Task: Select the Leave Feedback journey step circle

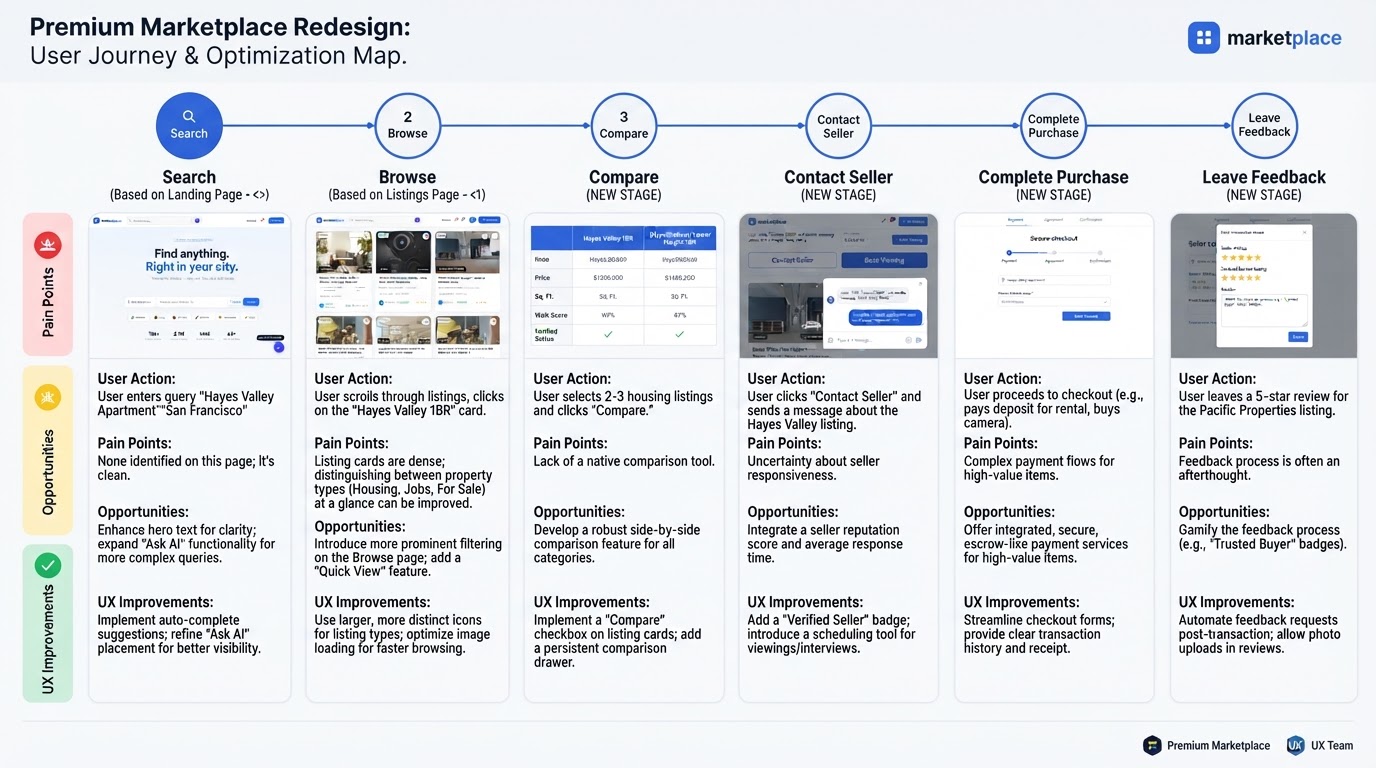Action: coord(1264,125)
